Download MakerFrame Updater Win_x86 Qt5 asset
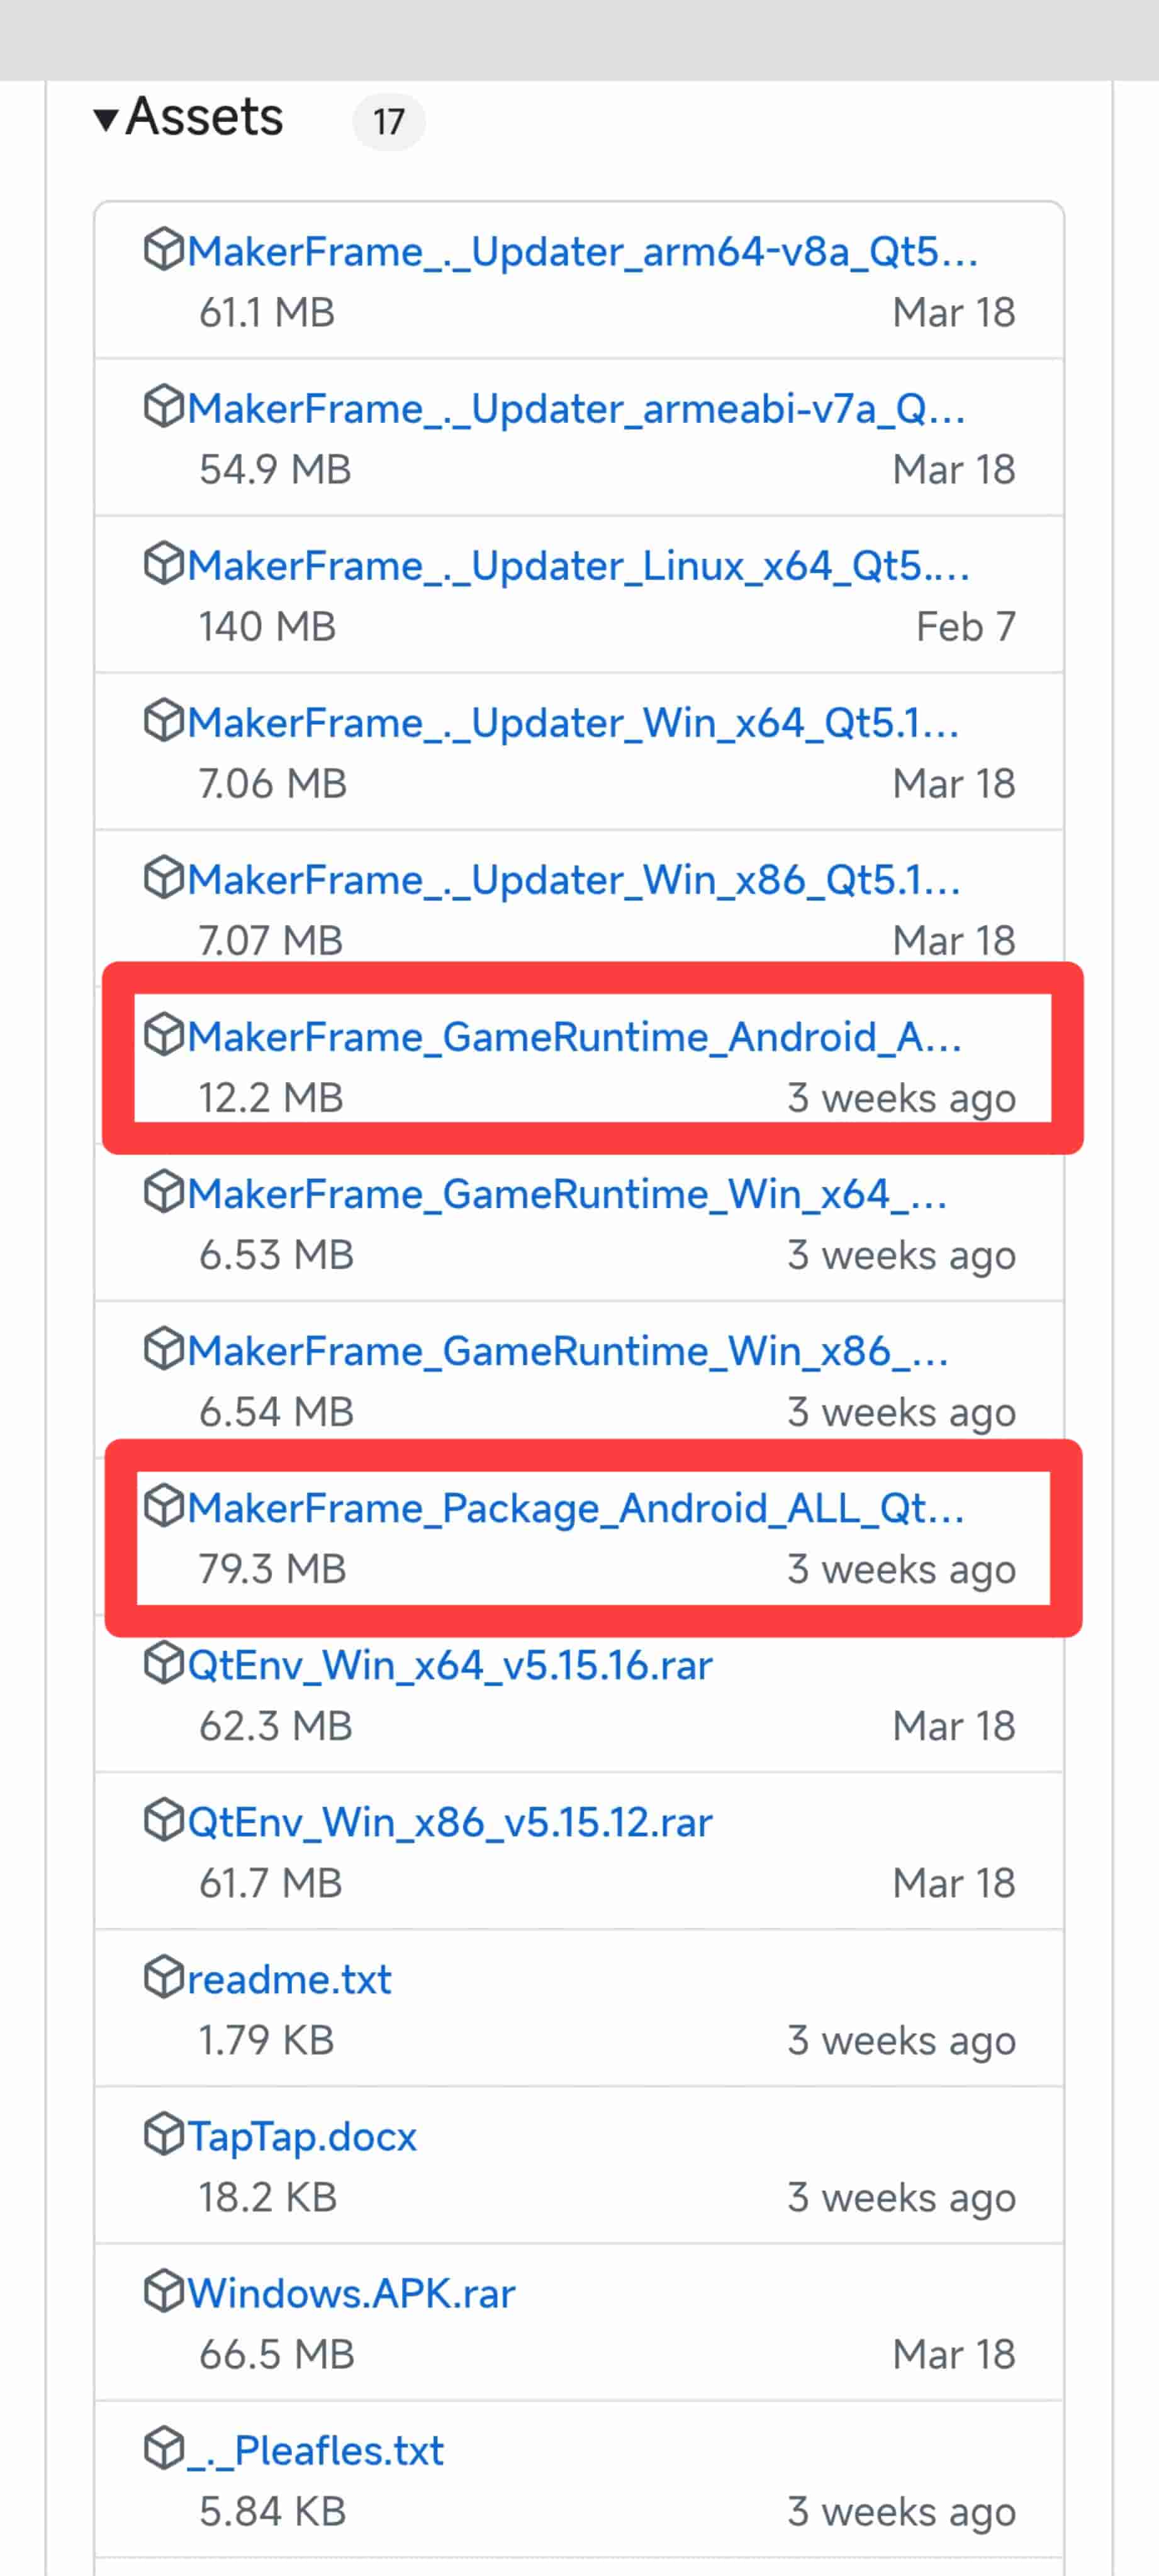Viewport: 1159px width, 2576px height. tap(573, 879)
